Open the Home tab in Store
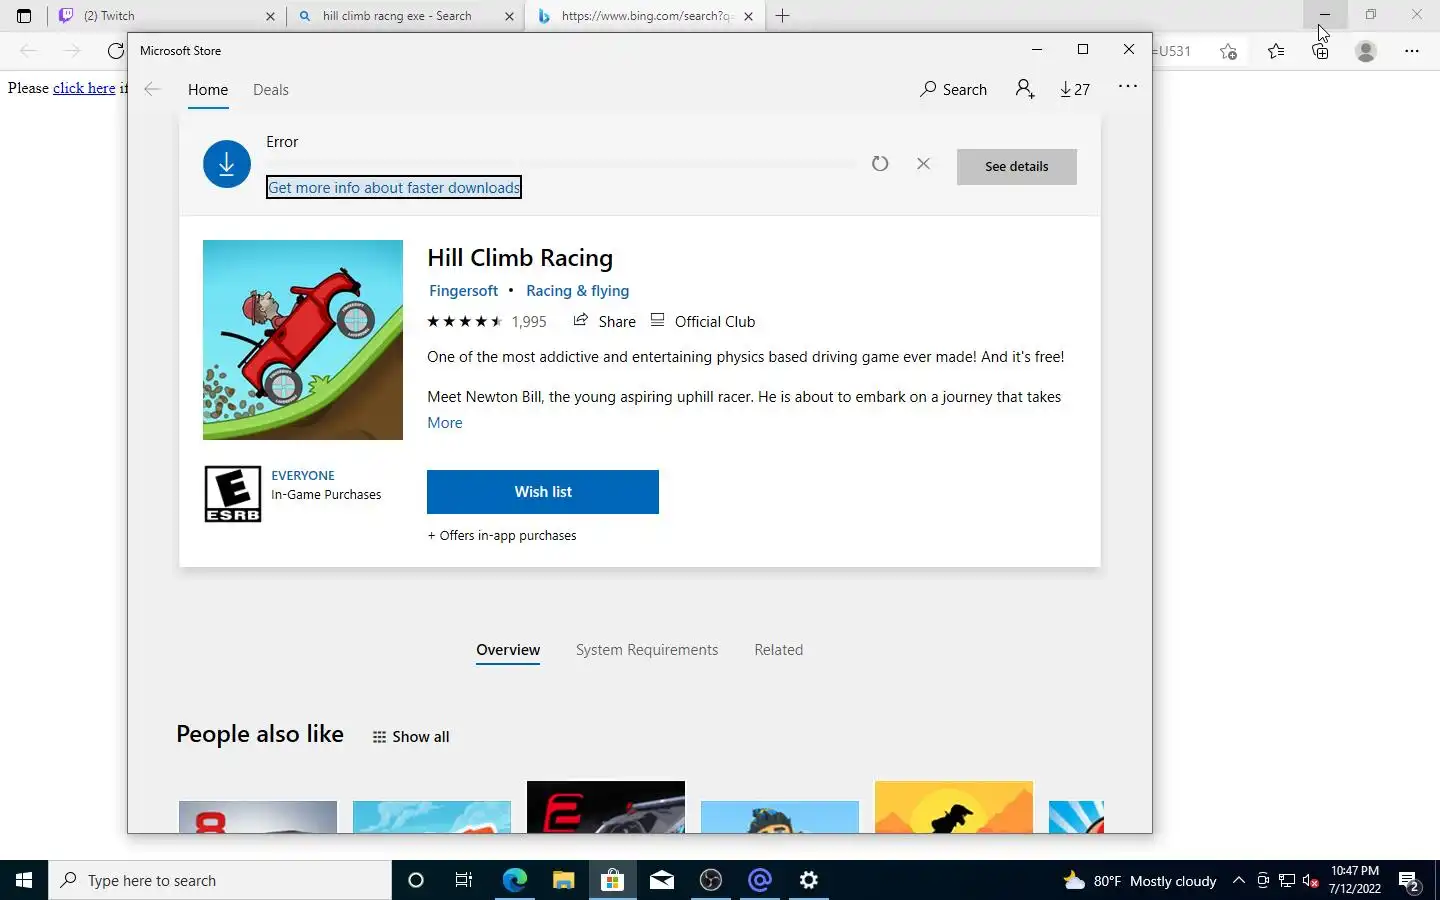The image size is (1440, 900). click(x=208, y=90)
